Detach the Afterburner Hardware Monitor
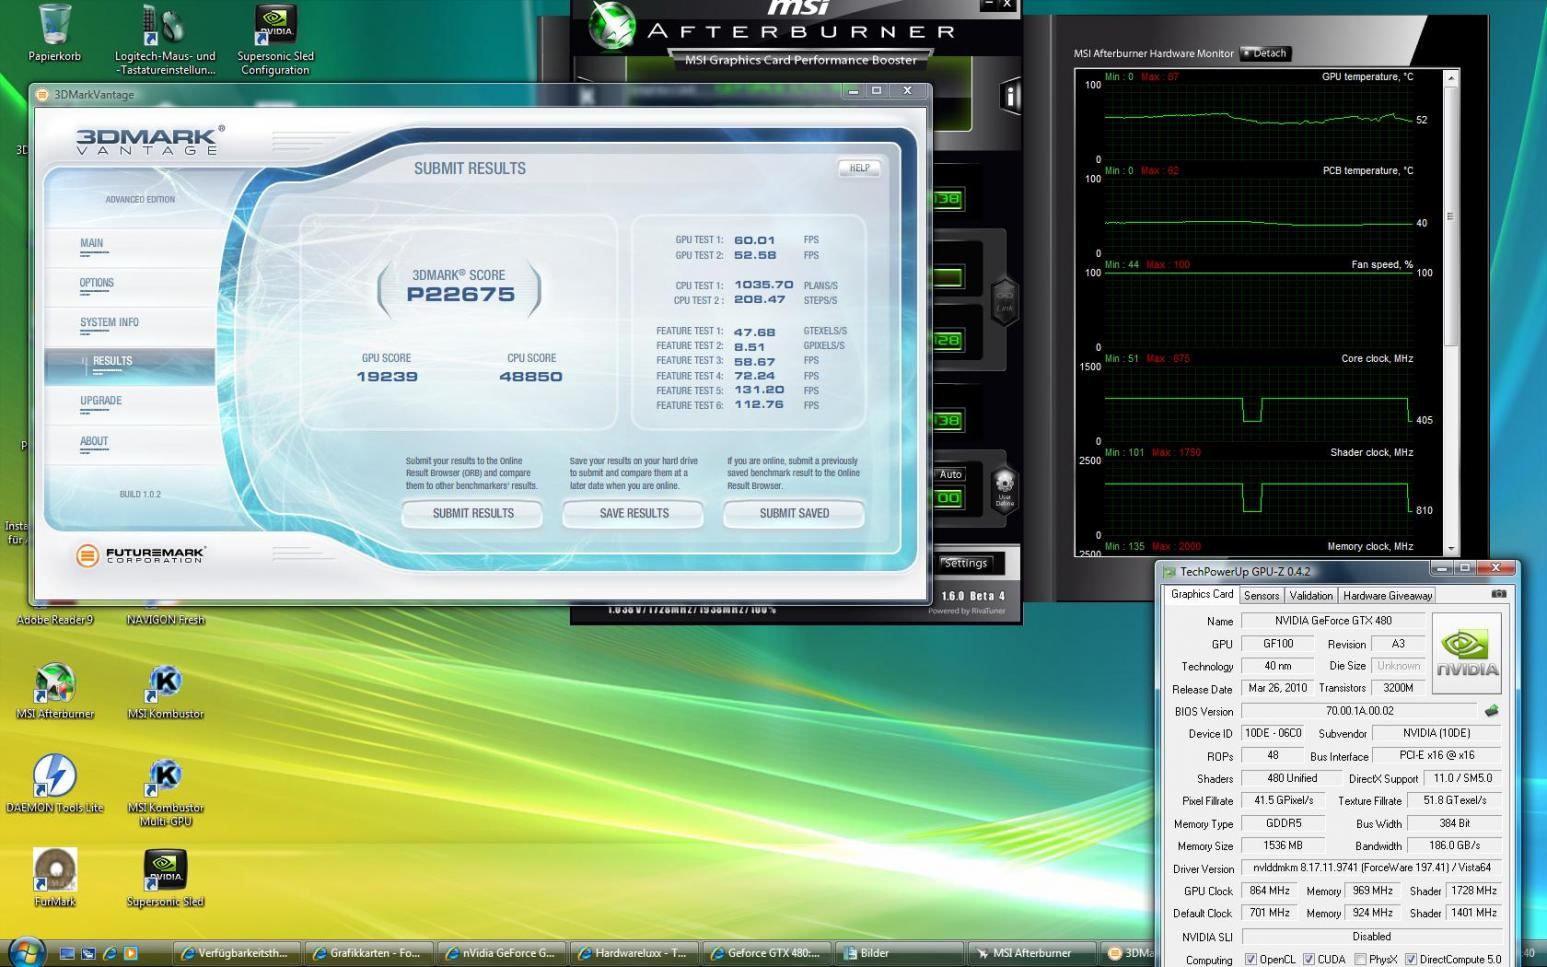The width and height of the screenshot is (1547, 967). click(1265, 53)
